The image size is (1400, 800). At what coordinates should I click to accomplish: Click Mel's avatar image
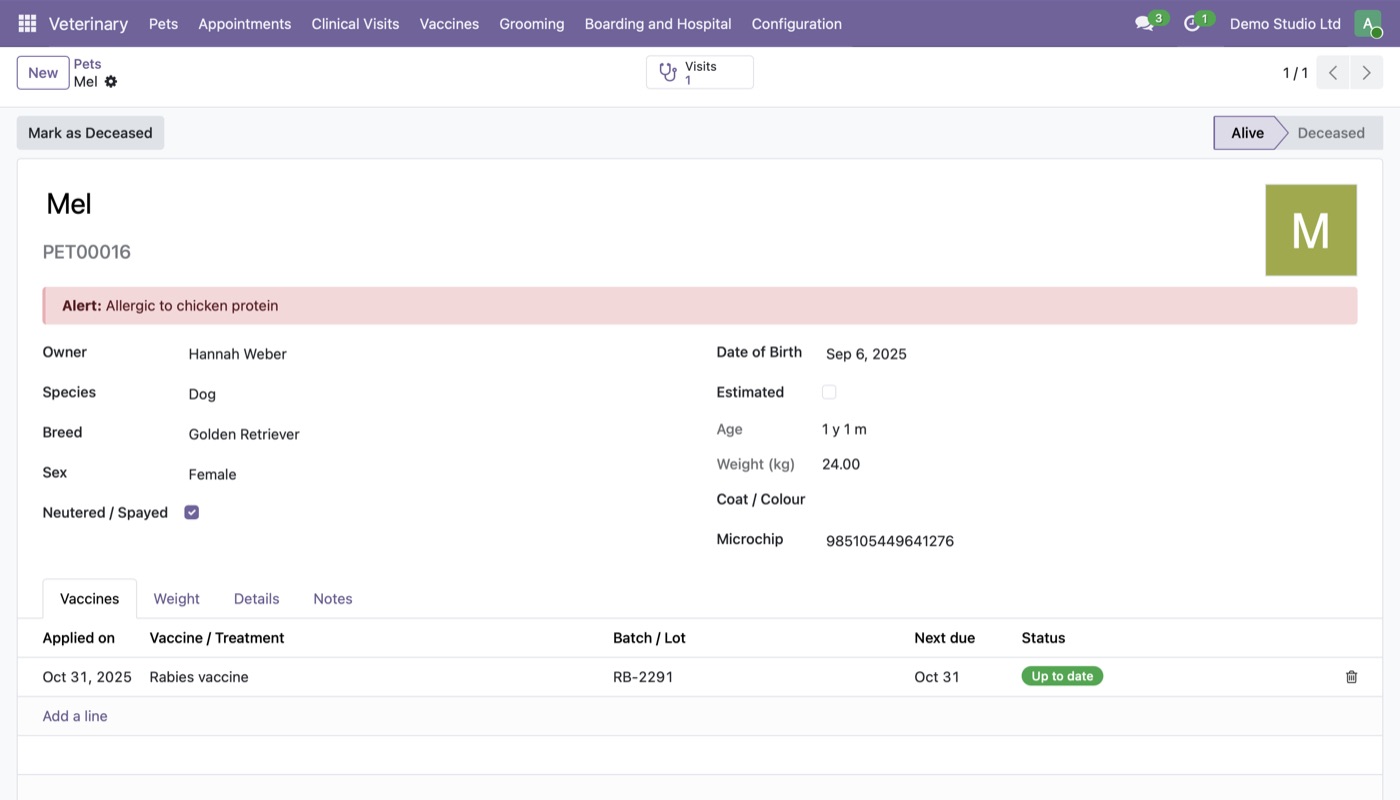pyautogui.click(x=1311, y=230)
